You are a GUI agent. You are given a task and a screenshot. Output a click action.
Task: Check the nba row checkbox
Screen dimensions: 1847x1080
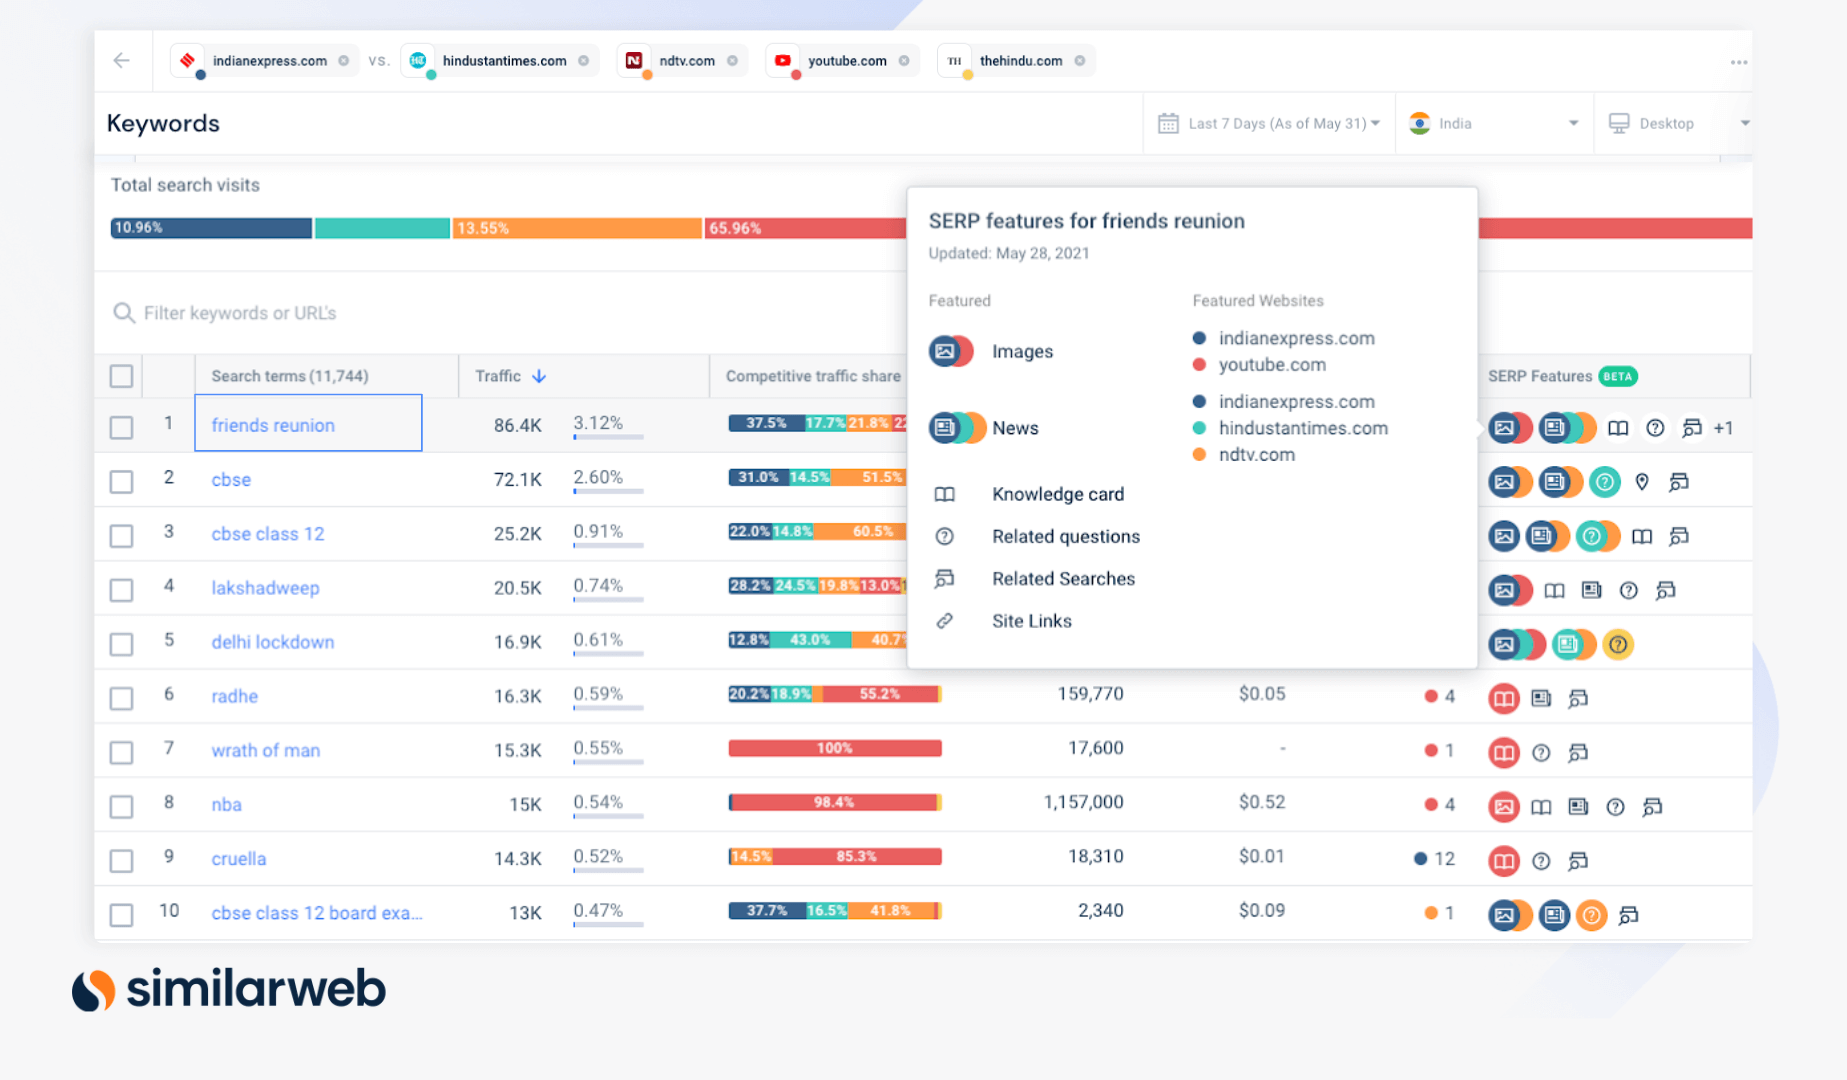tap(121, 806)
